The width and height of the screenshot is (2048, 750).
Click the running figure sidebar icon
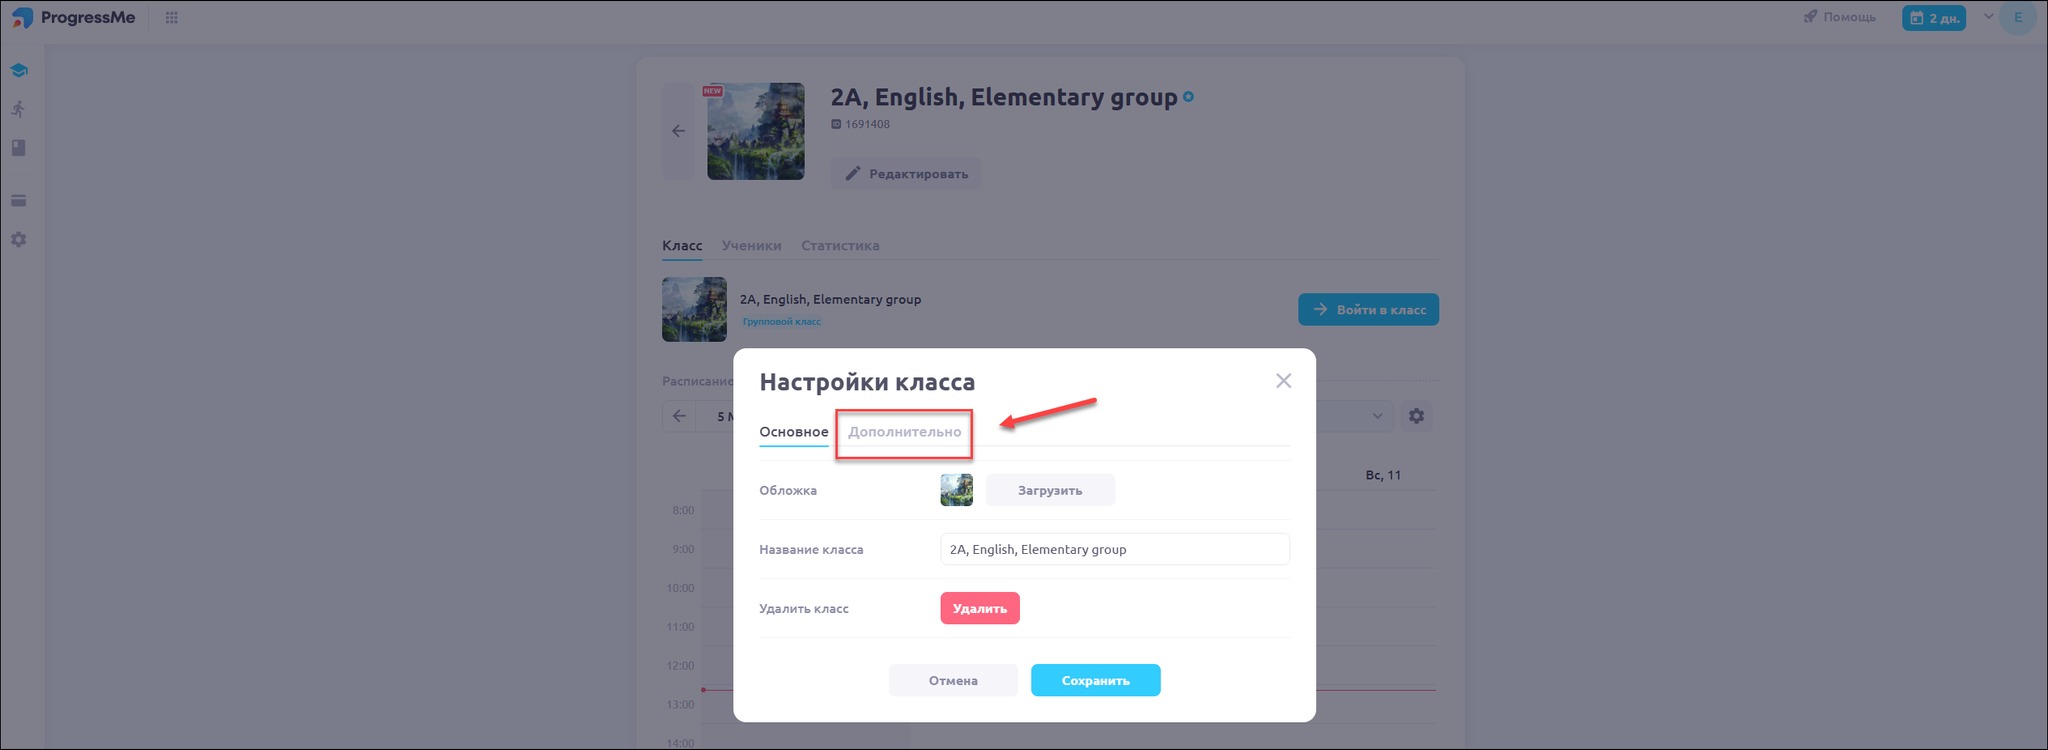pos(19,109)
